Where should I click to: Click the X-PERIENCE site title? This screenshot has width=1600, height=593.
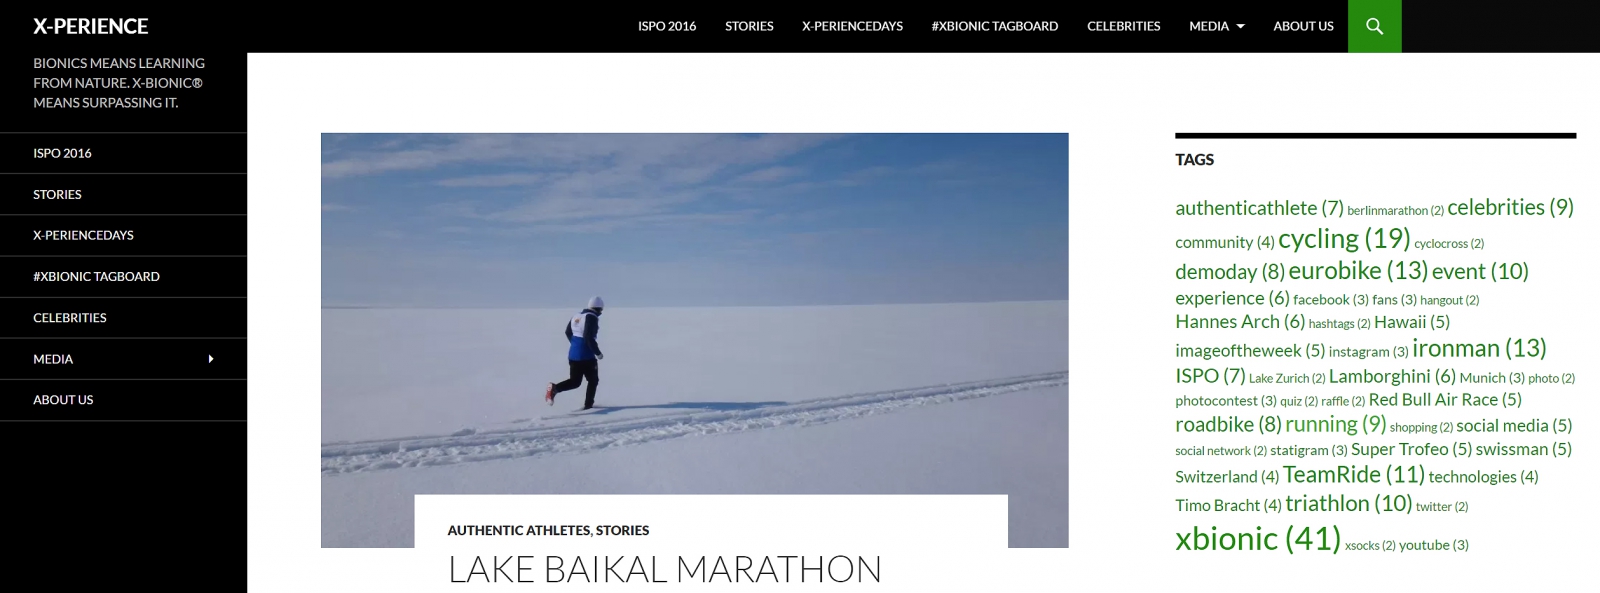point(91,26)
